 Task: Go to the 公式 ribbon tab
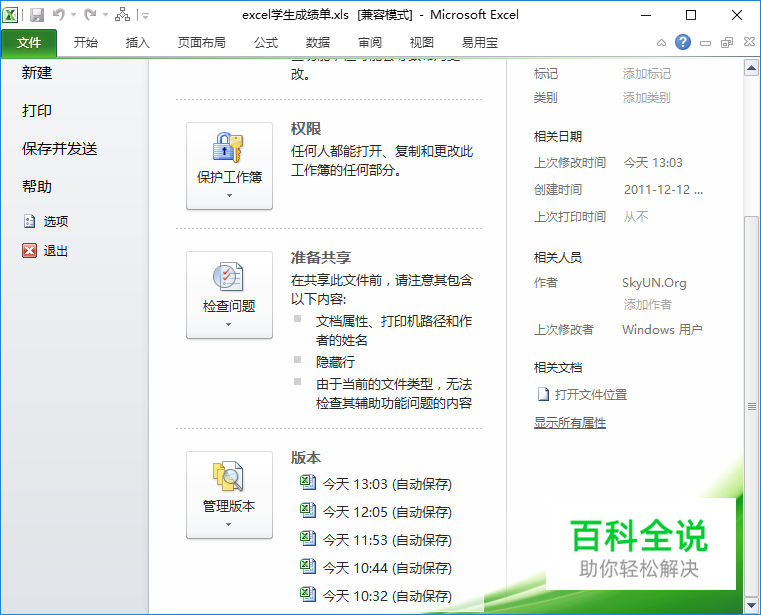[266, 43]
